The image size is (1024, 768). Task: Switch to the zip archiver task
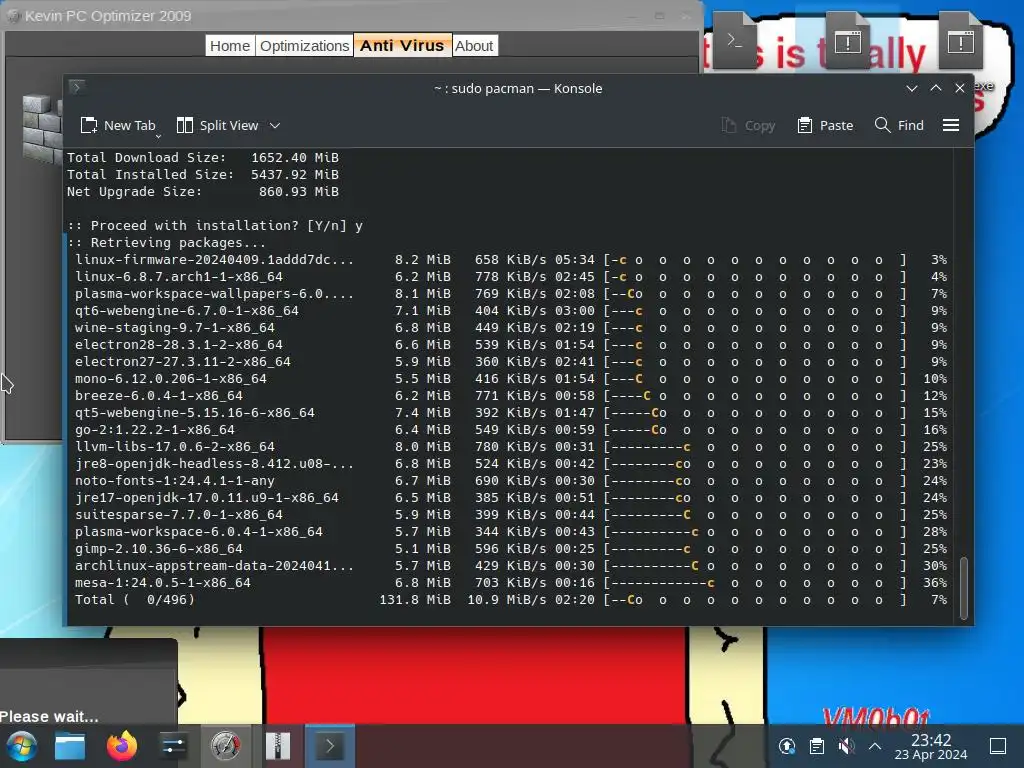(x=278, y=746)
